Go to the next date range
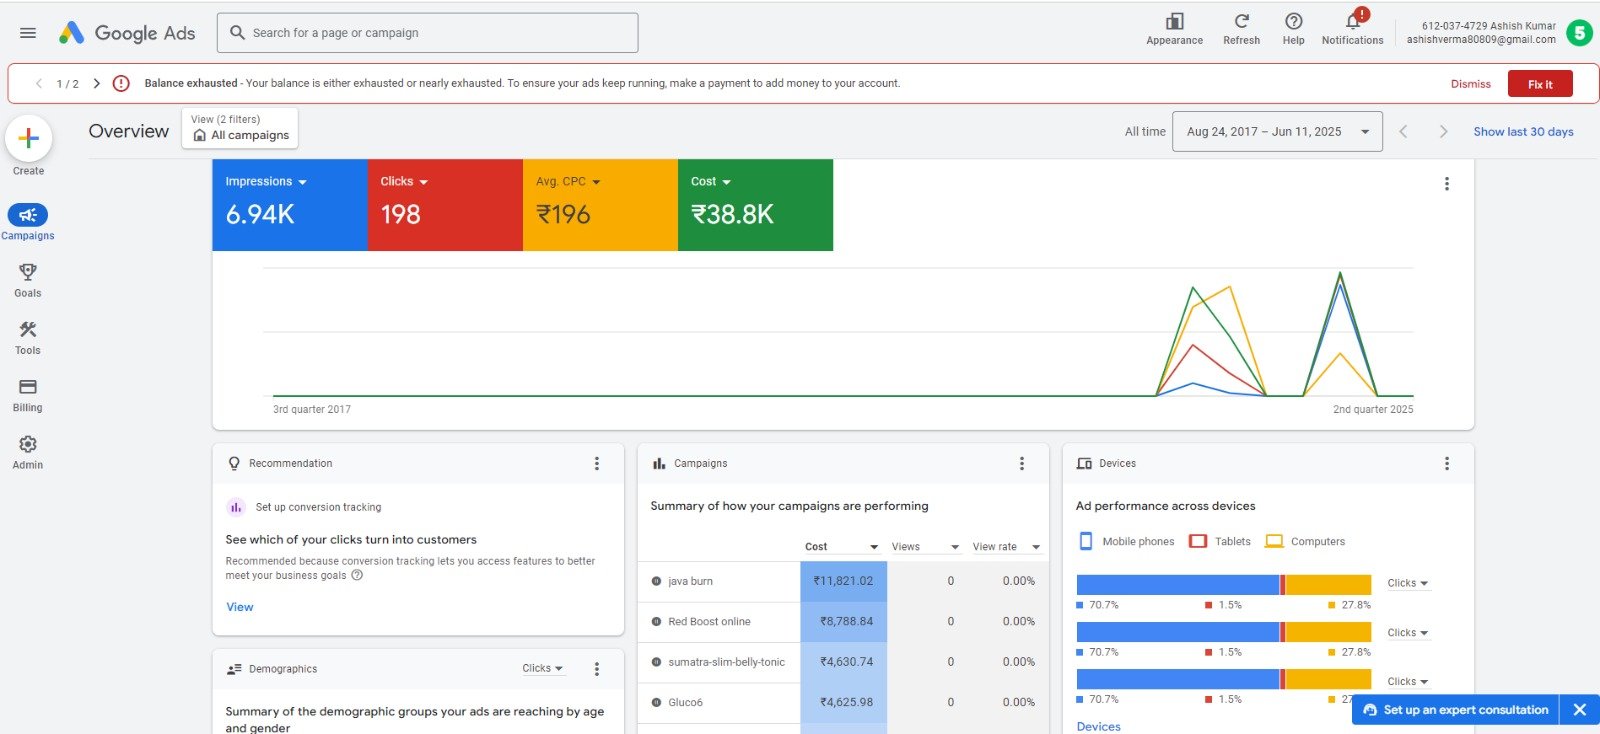Image resolution: width=1600 pixels, height=734 pixels. 1443,131
